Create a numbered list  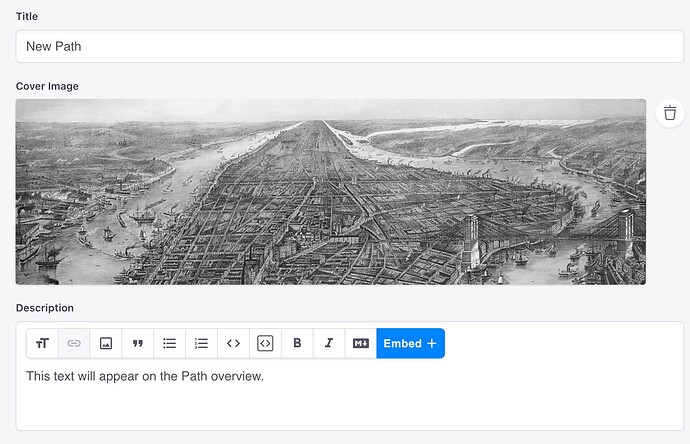click(x=202, y=343)
